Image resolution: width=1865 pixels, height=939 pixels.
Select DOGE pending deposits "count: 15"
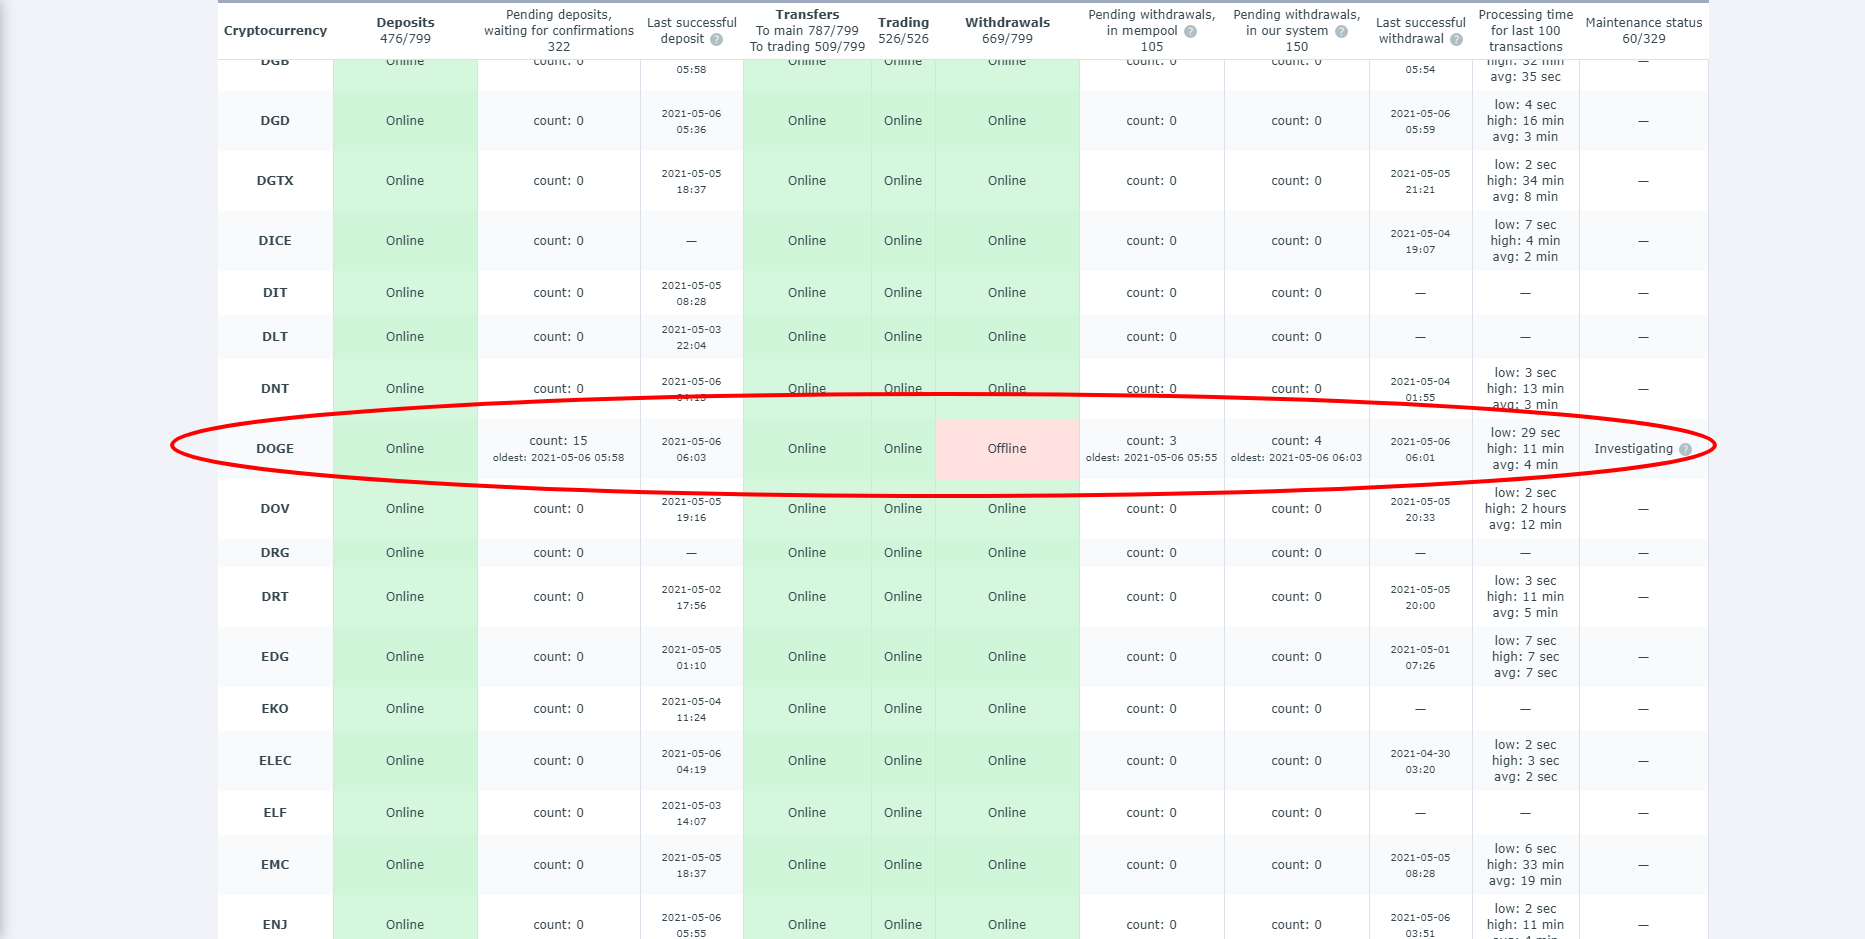[x=558, y=441]
